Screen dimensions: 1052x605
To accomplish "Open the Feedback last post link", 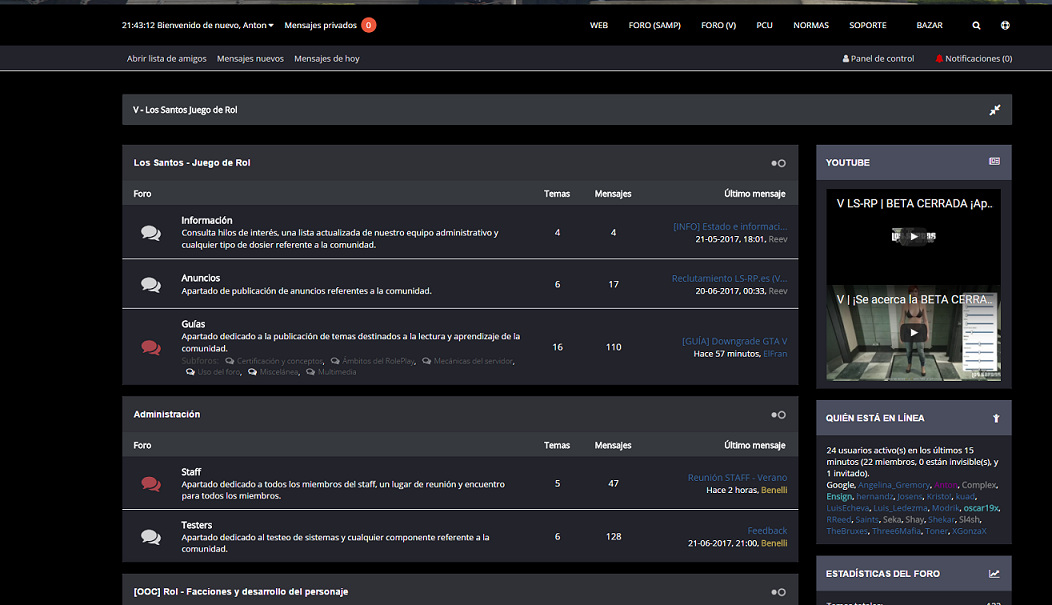I will (768, 531).
